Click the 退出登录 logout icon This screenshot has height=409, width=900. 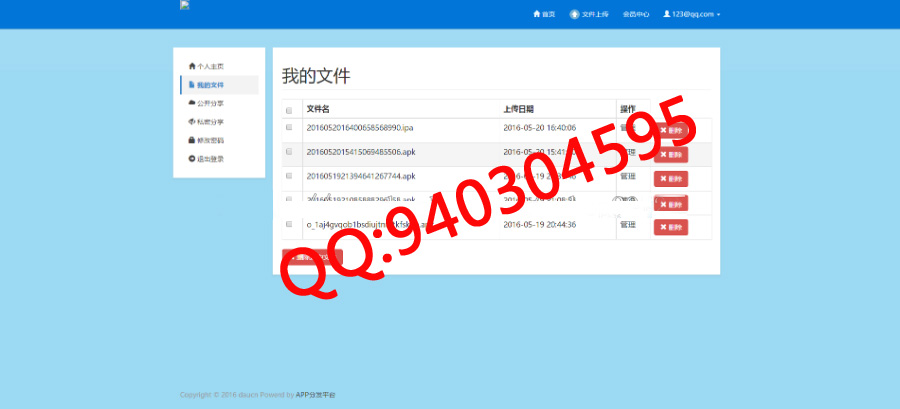point(192,158)
